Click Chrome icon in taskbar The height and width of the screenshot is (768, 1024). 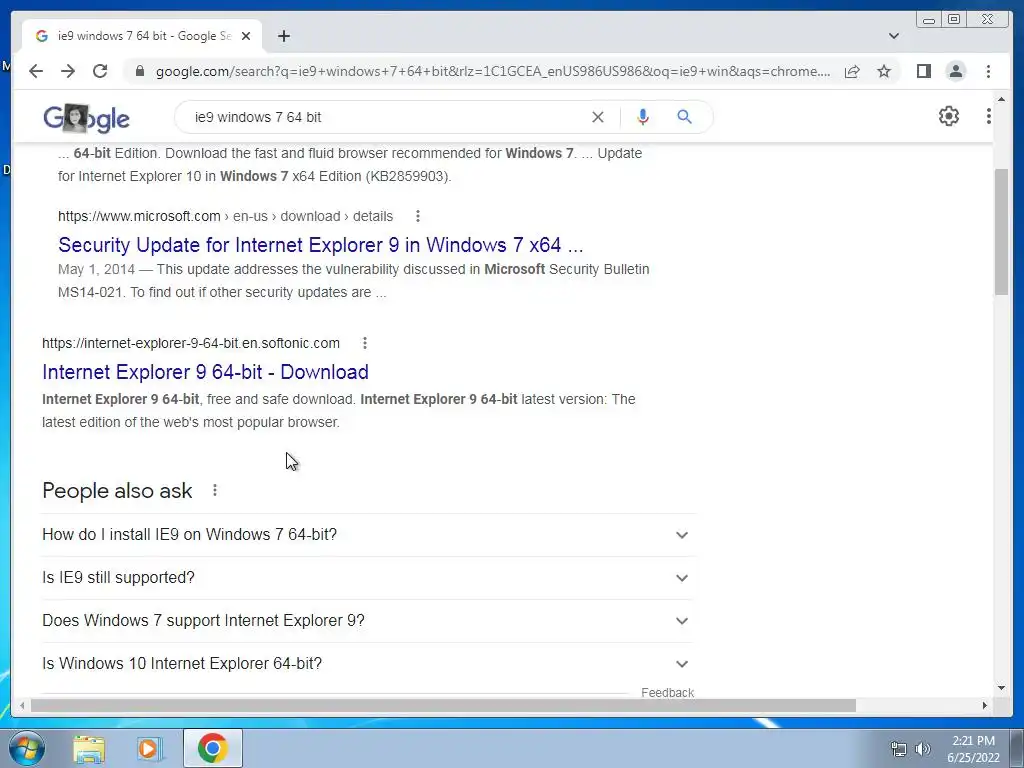pos(212,748)
